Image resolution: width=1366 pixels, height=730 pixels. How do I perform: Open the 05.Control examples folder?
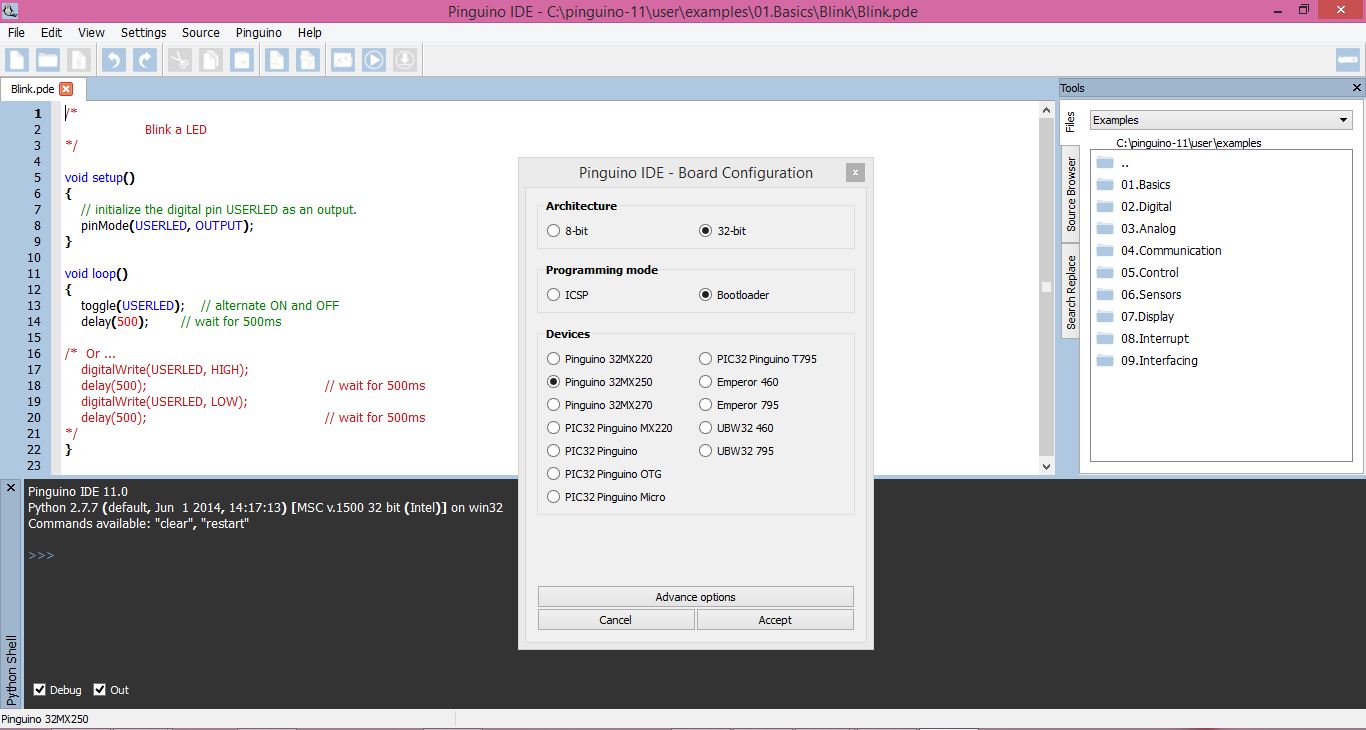coord(1138,273)
